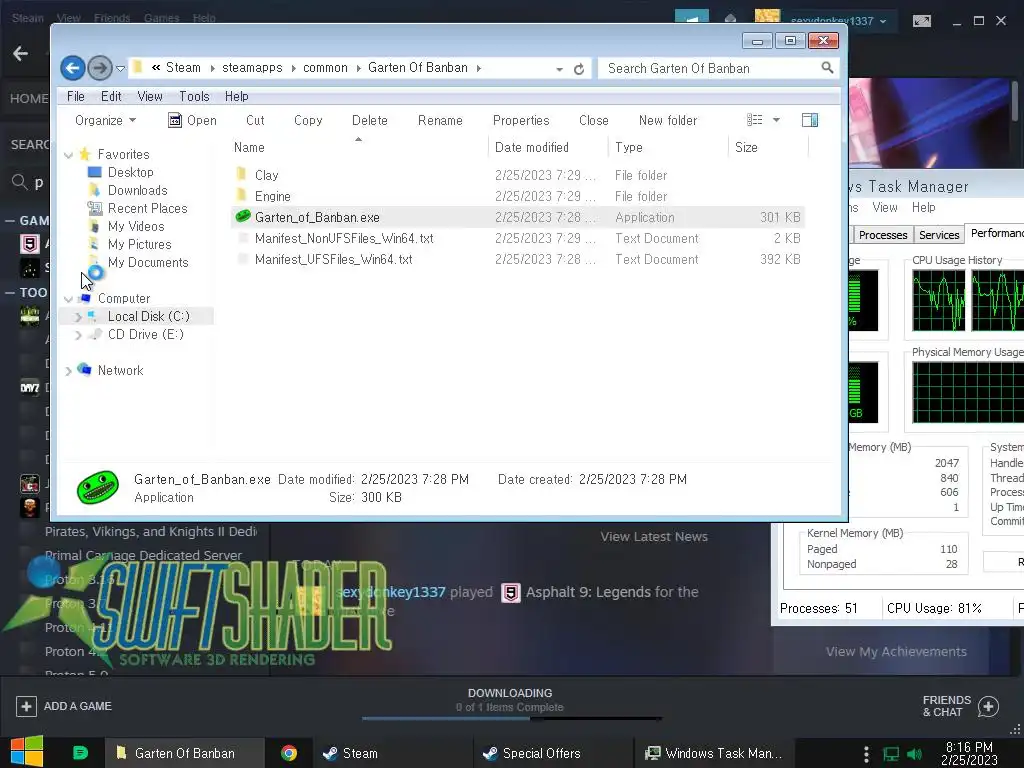Click Copy in the toolbar
Screen dimensions: 1024x768
tap(308, 120)
